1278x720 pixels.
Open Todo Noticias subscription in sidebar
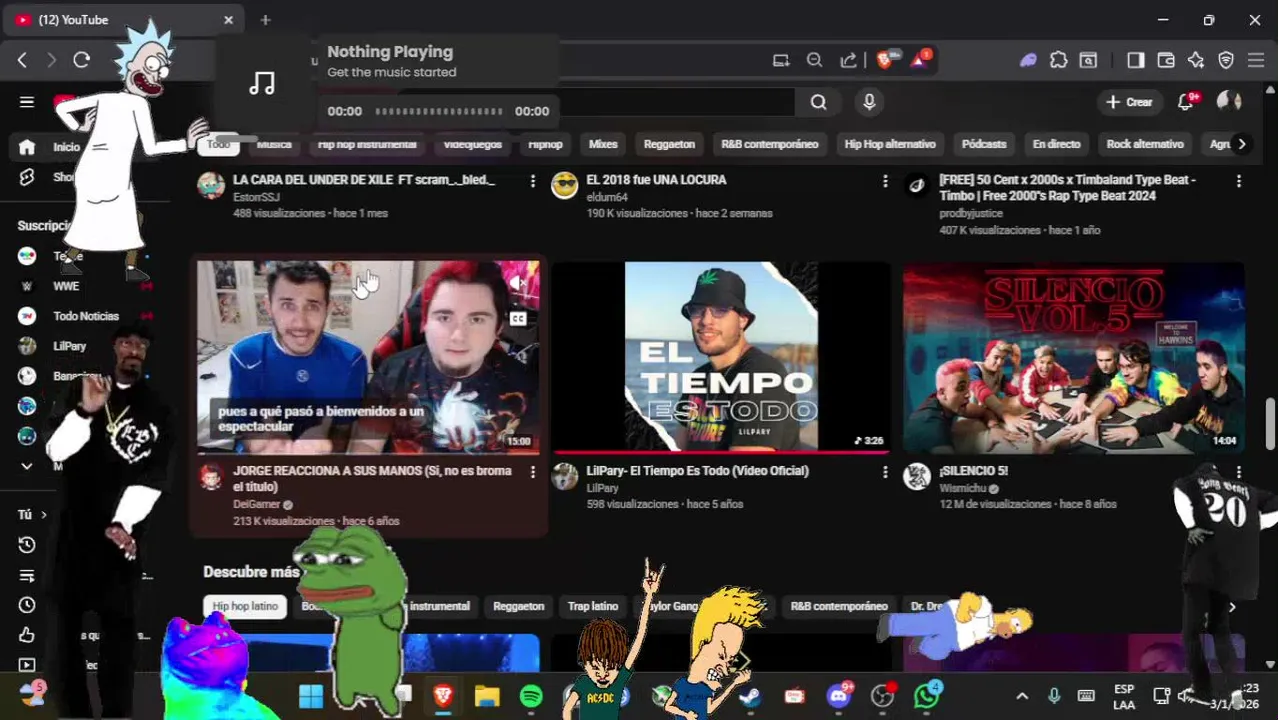coord(86,316)
